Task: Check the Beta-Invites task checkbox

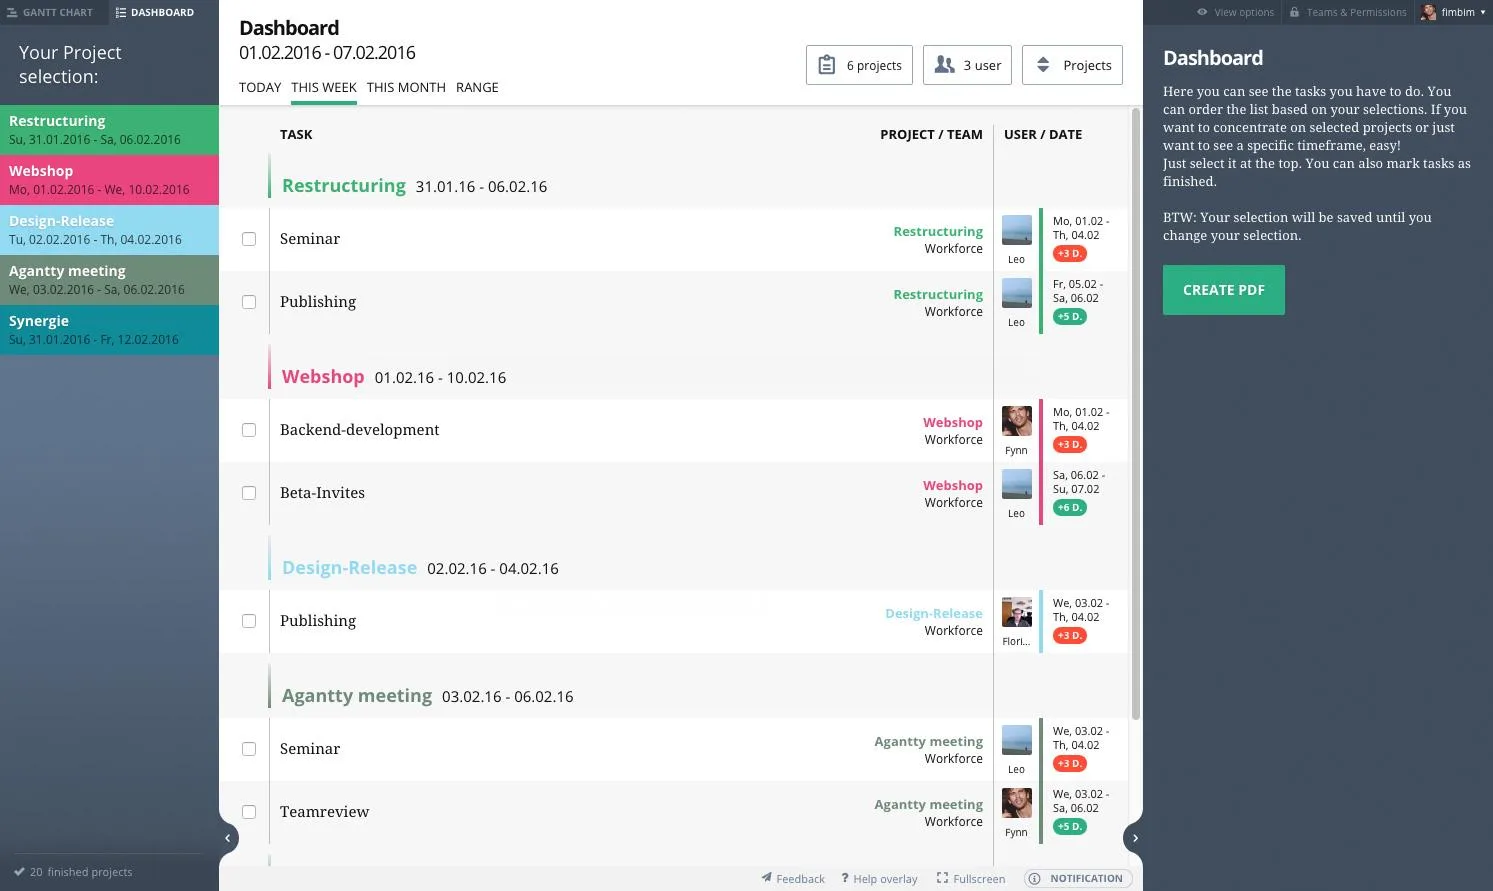Action: 249,493
